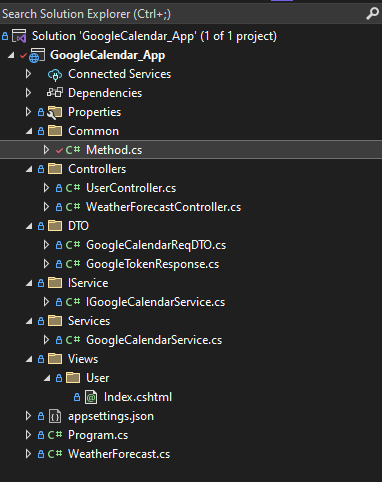Screen dimensions: 382x482
Task: Click the C# icon of UserController.cs
Action: [73, 188]
